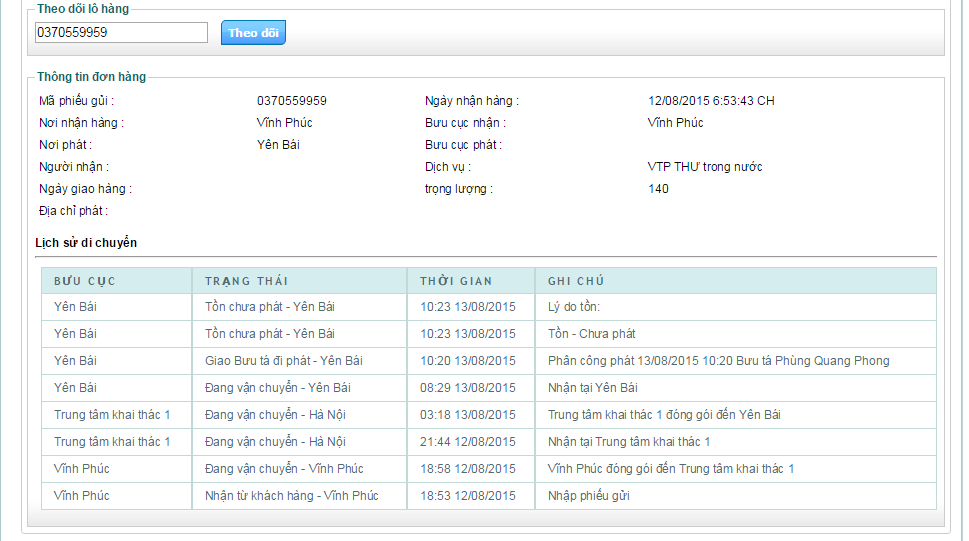
Task: Click the Ngày nhận hàng date value
Action: click(711, 101)
